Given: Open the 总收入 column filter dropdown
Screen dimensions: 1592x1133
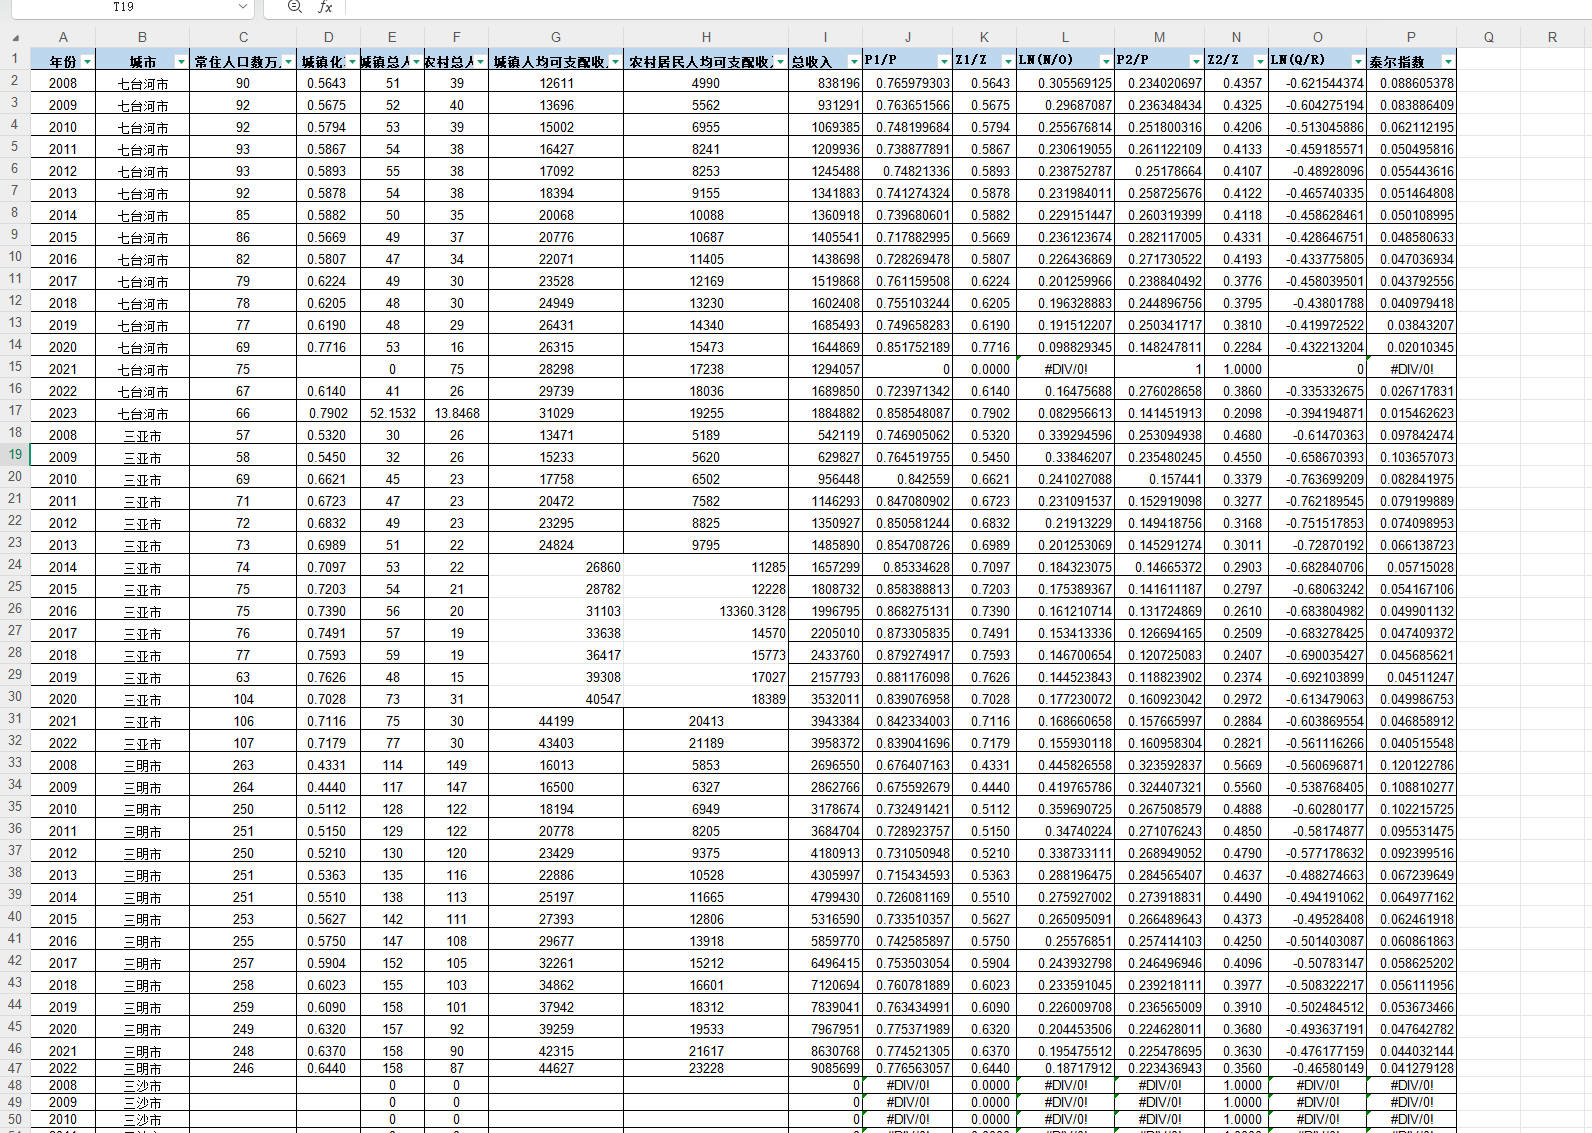Looking at the screenshot, I should coord(853,61).
